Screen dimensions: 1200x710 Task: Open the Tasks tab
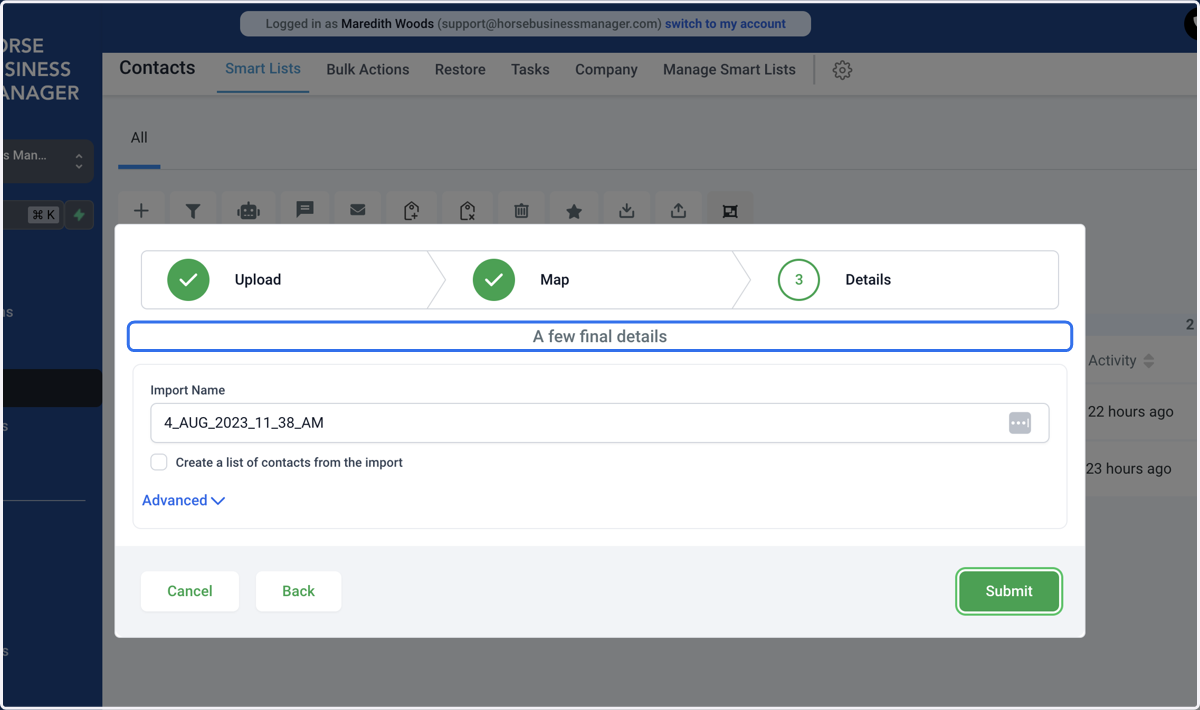(x=530, y=70)
